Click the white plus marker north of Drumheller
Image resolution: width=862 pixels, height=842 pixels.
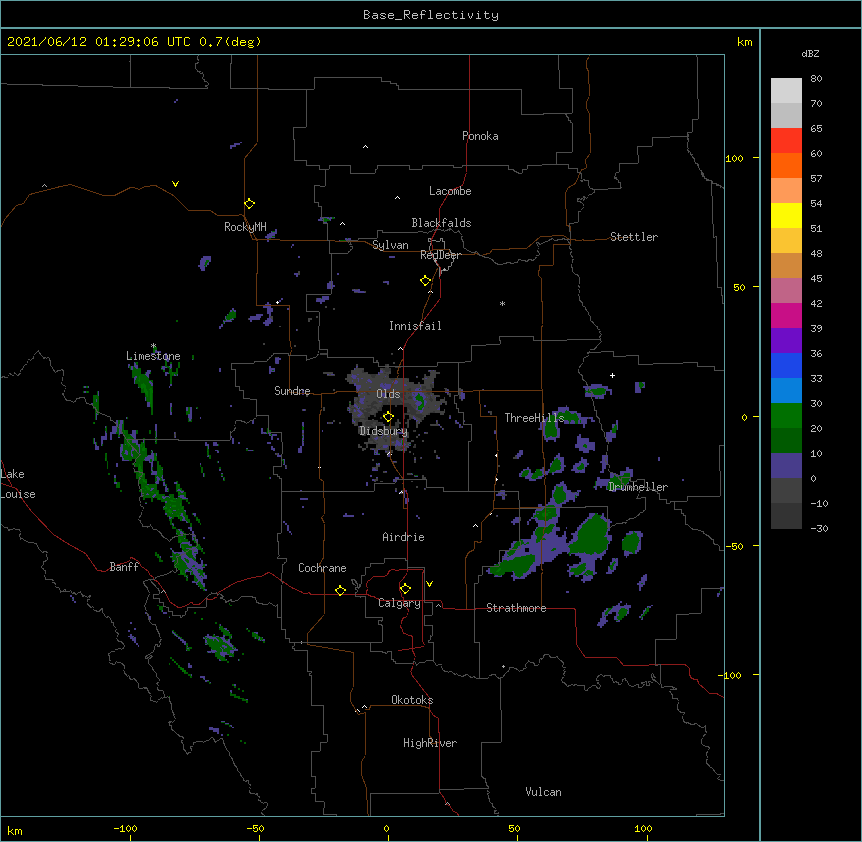(x=612, y=375)
